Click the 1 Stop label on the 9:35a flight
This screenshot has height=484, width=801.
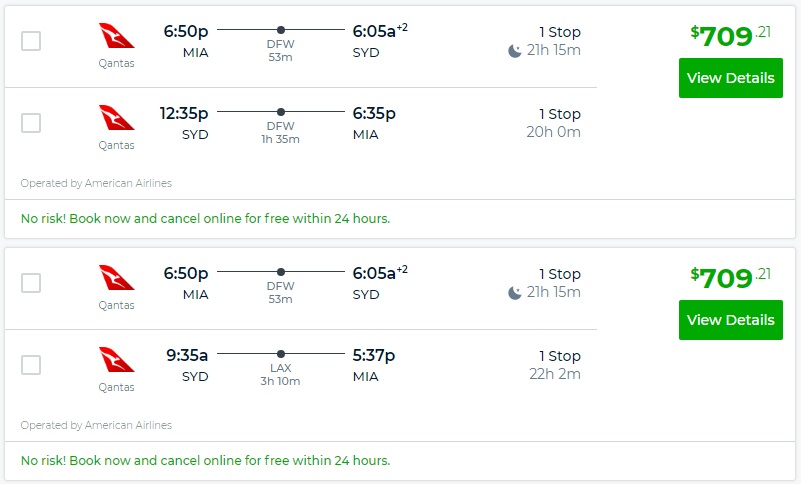[x=559, y=355]
